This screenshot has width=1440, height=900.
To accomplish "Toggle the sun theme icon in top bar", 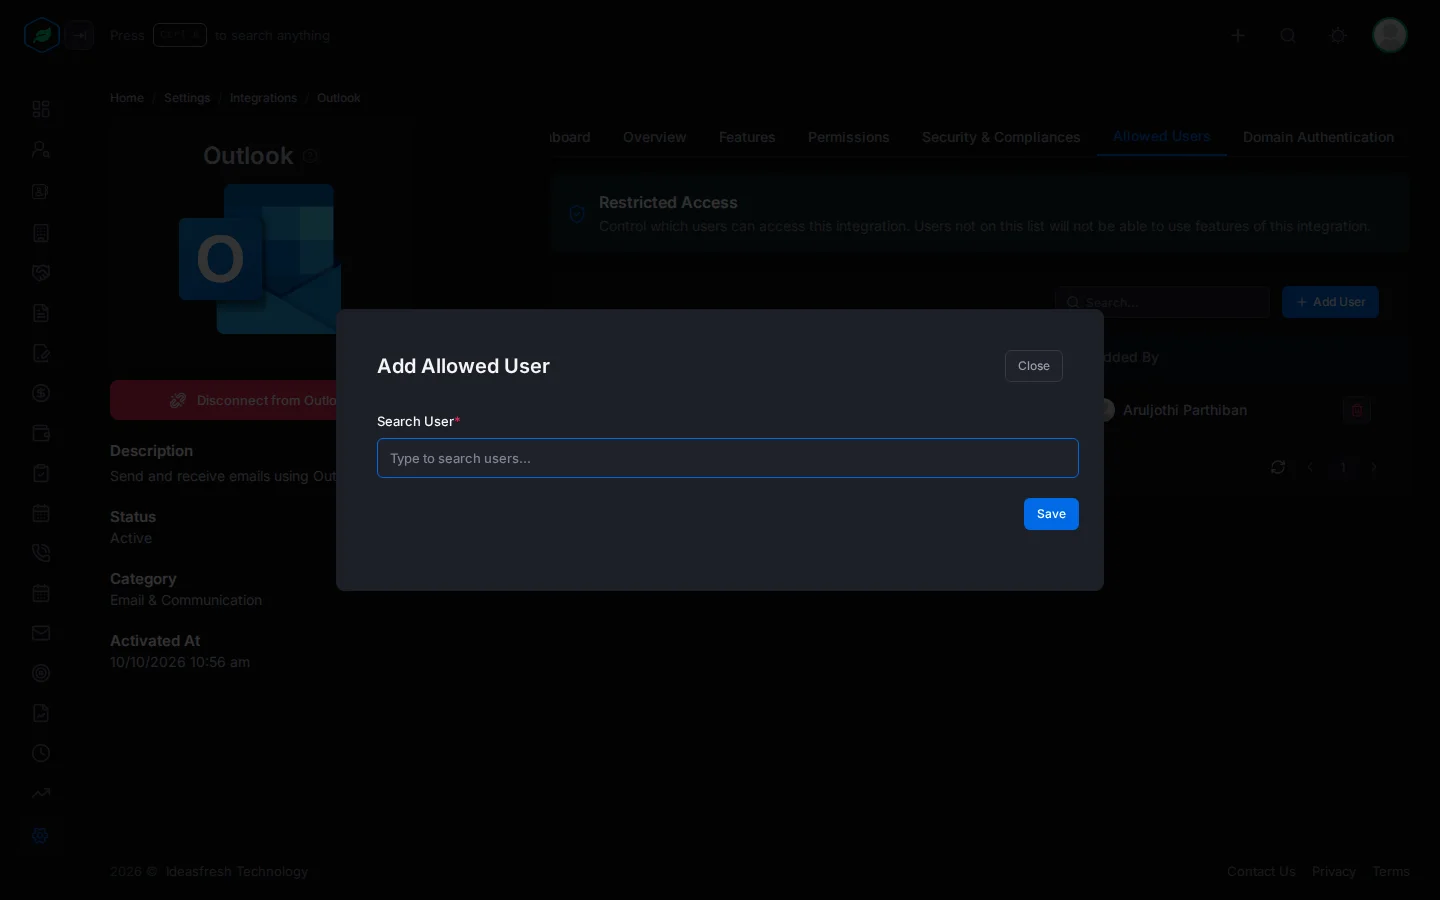I will point(1338,35).
